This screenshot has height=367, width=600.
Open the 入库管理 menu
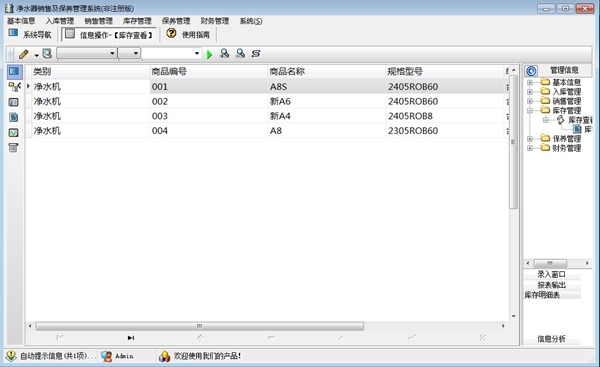(x=60, y=21)
